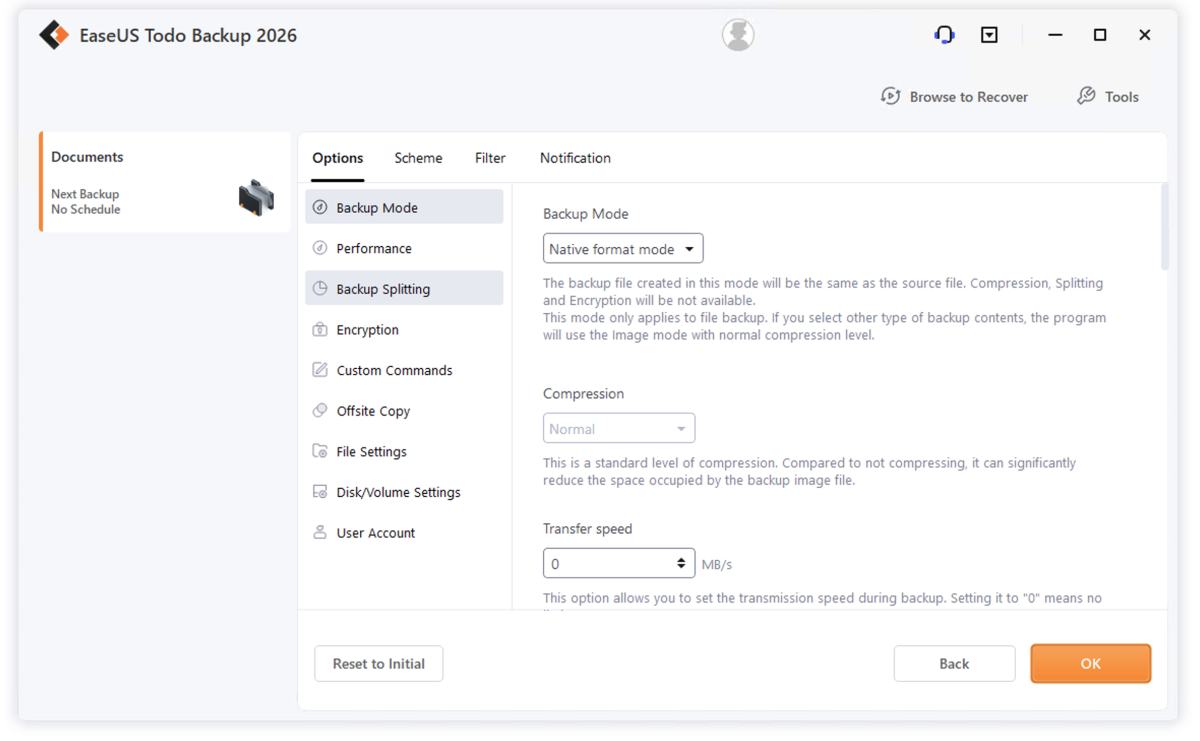Decrease Transfer speed with the down arrow

(x=681, y=568)
